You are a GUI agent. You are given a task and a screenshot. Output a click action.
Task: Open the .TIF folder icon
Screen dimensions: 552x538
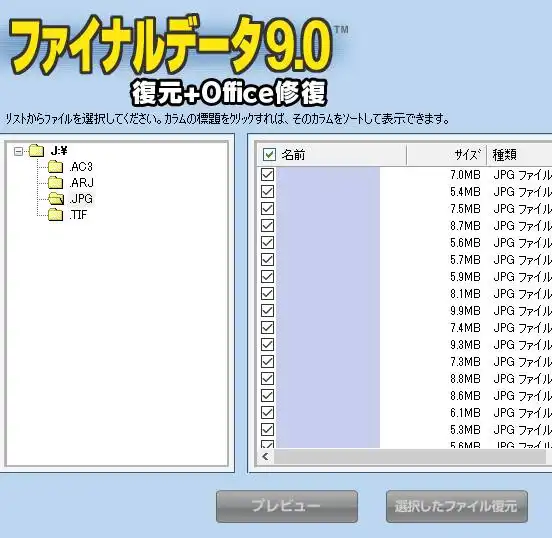click(x=56, y=214)
